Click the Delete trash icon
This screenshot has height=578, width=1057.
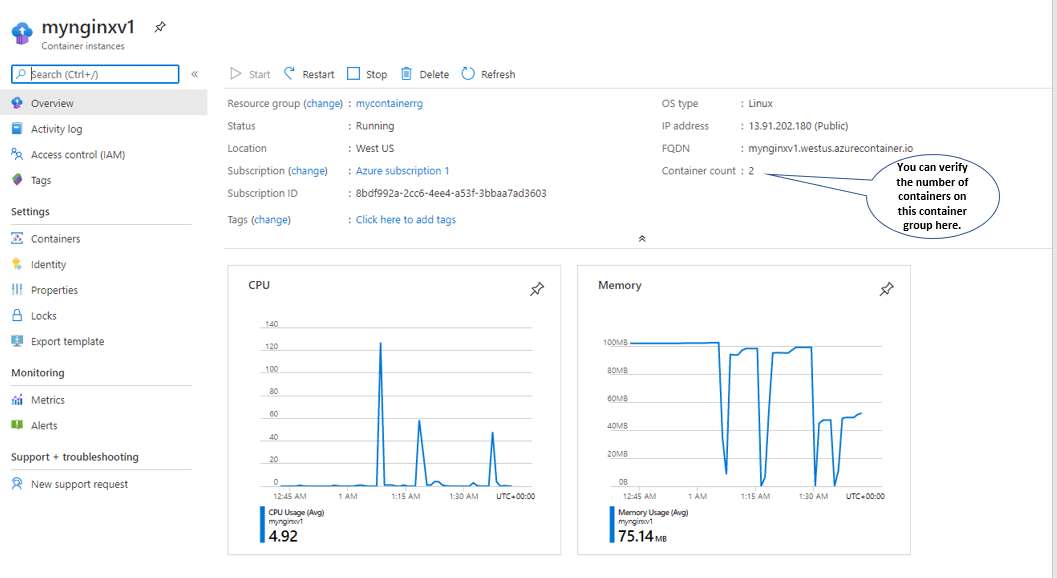point(406,74)
